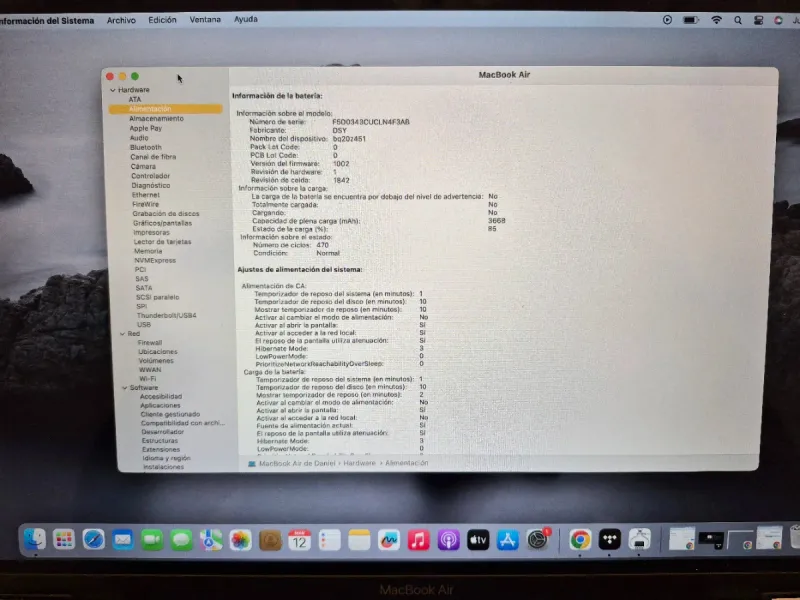Select Cámara in the sidebar

143,166
